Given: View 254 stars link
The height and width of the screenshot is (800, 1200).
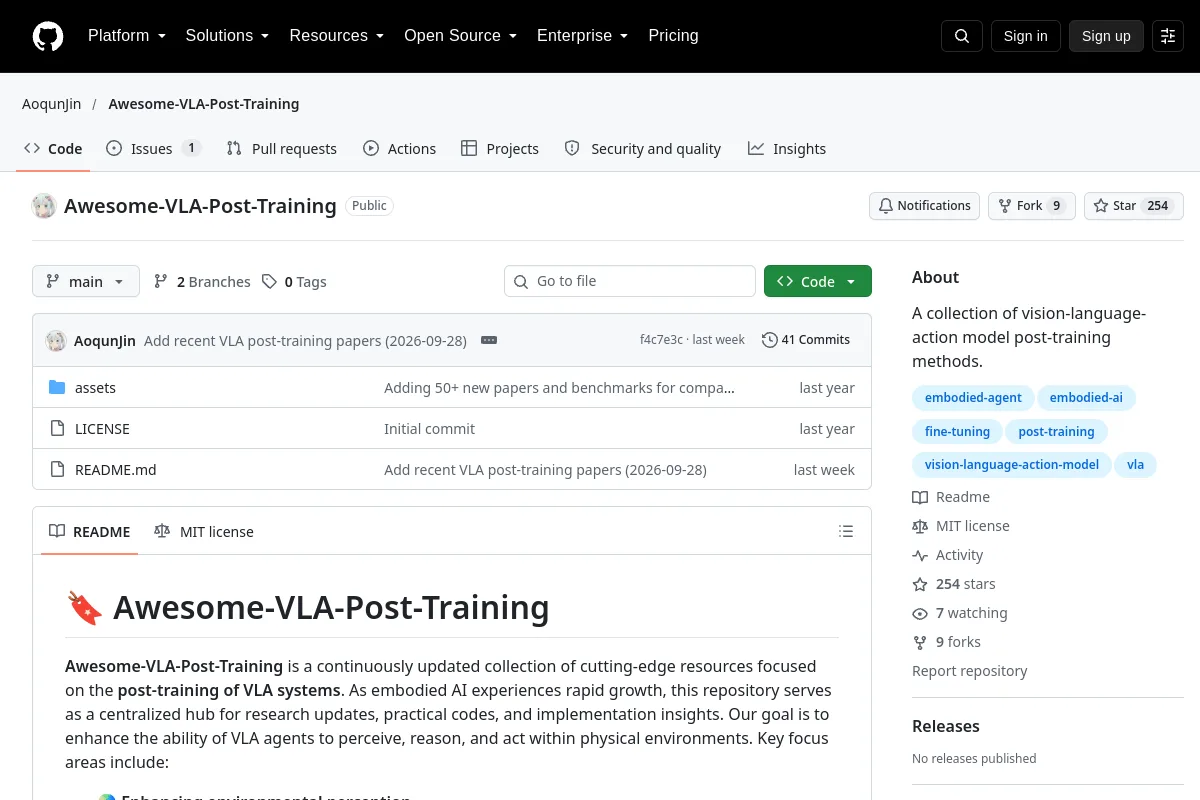Looking at the screenshot, I should [x=954, y=584].
